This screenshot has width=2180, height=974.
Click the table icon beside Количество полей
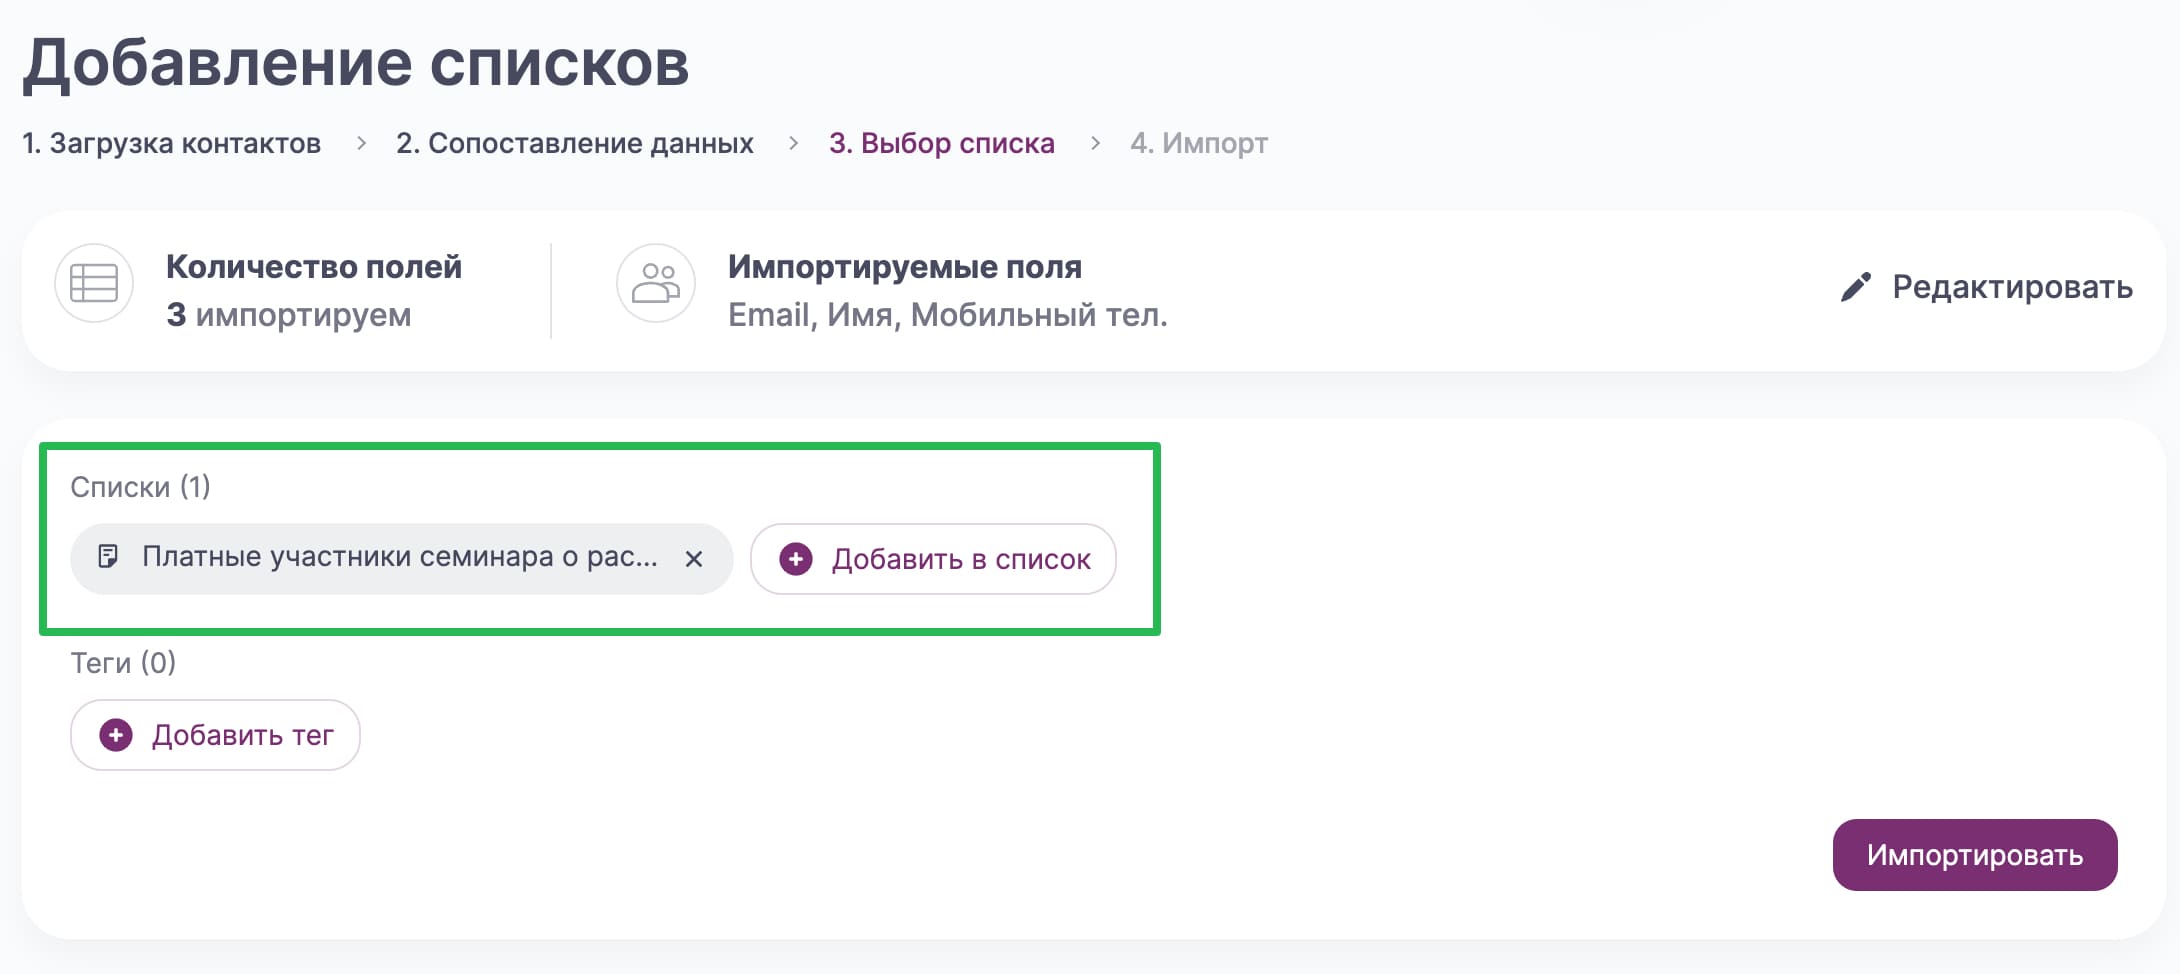[94, 283]
